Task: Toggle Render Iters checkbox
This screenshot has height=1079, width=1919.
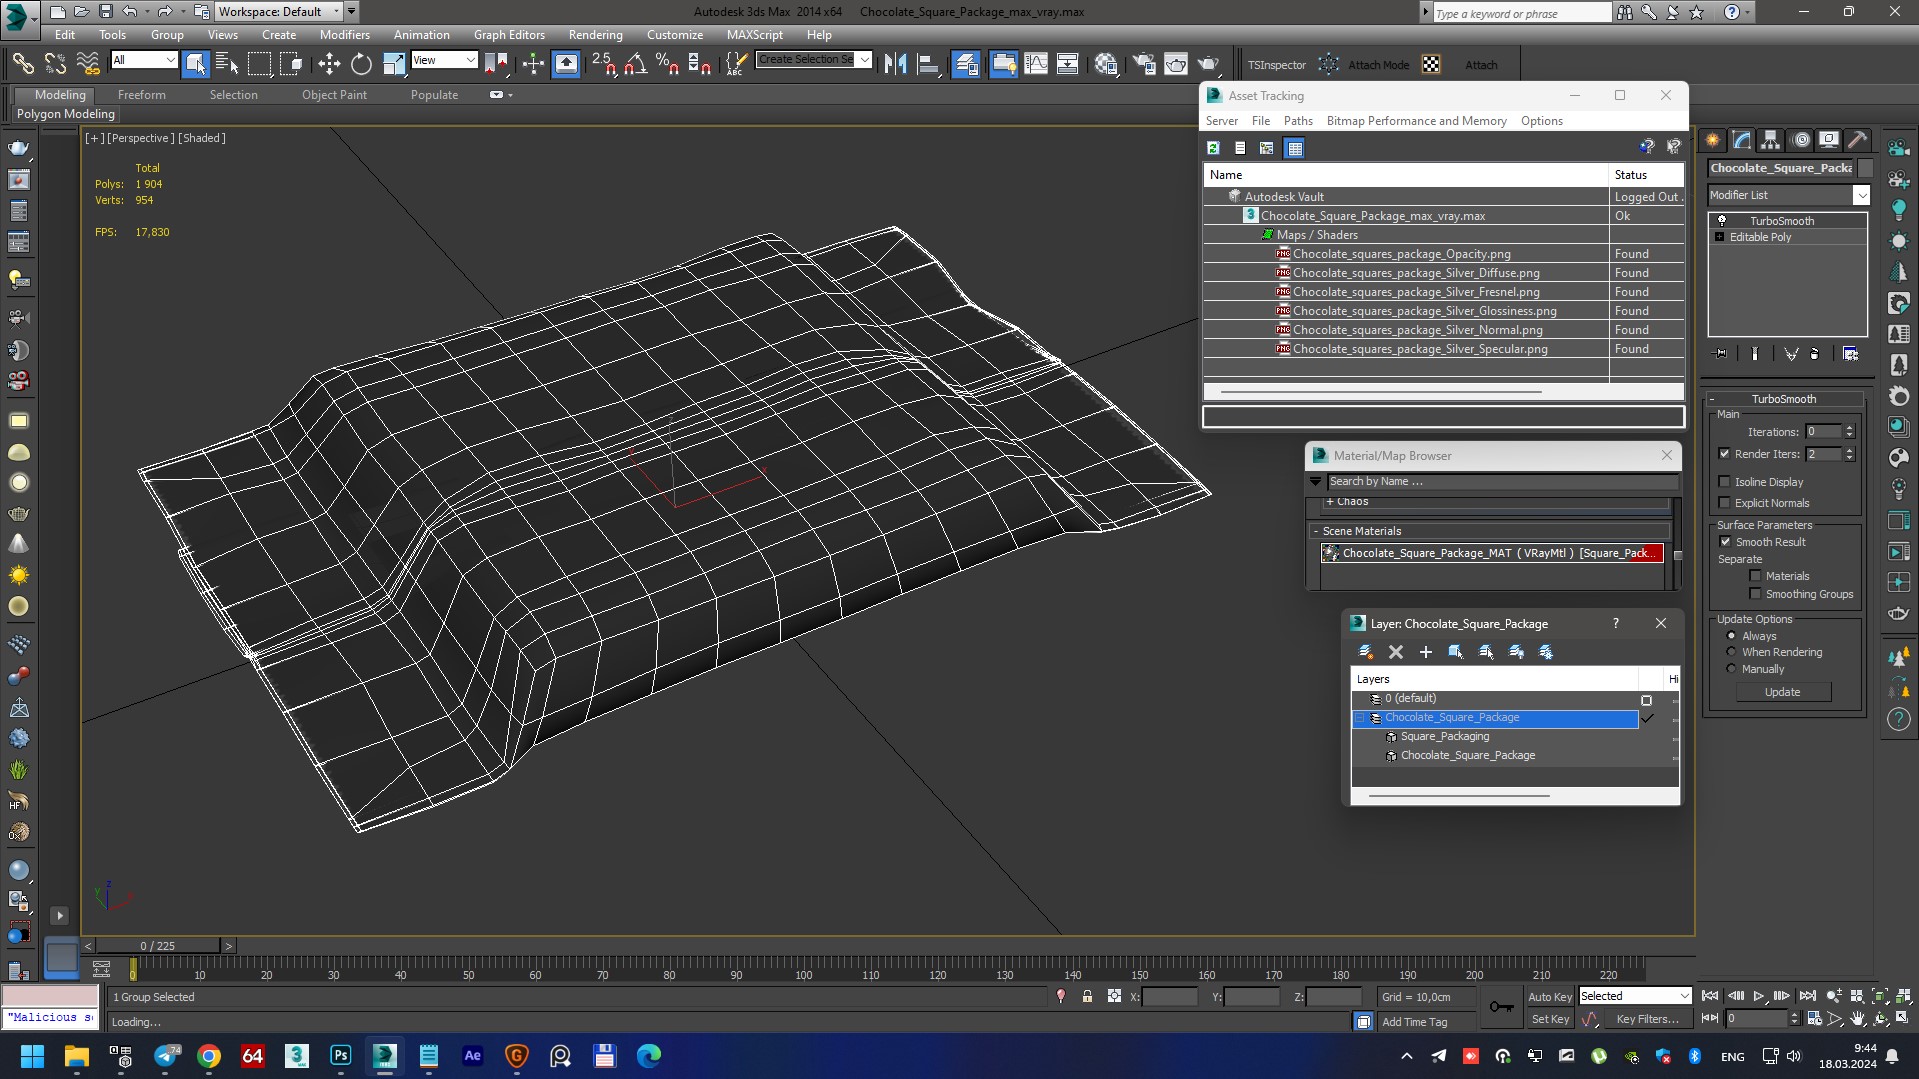Action: [x=1724, y=454]
